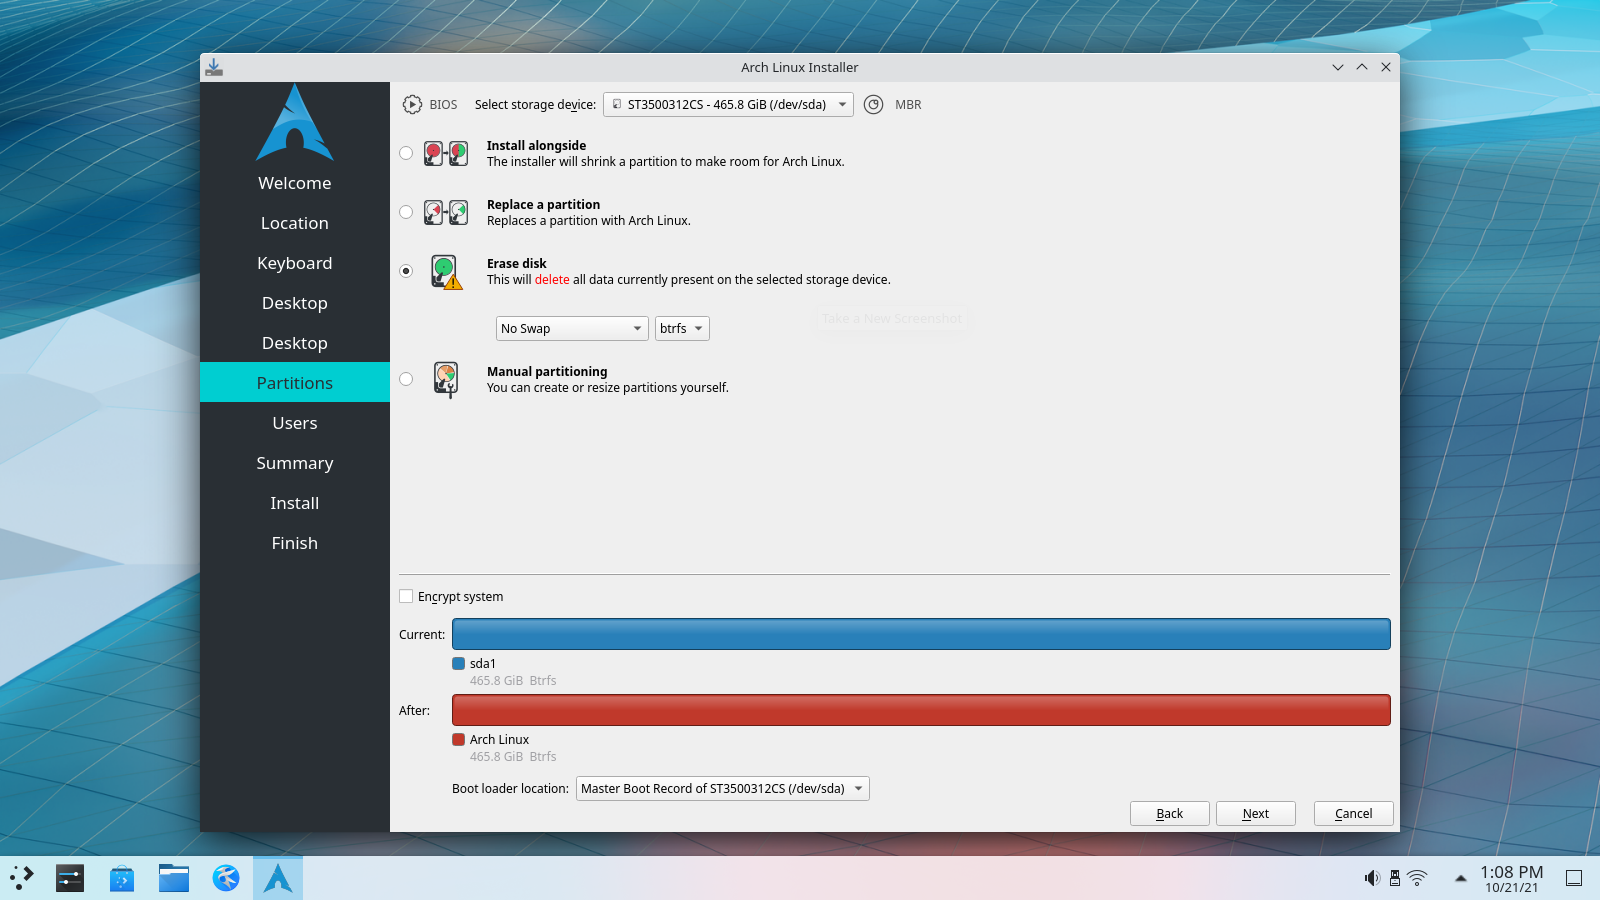Image resolution: width=1600 pixels, height=900 pixels.
Task: Click the 'Arch Linux' partition label
Action: click(x=499, y=740)
